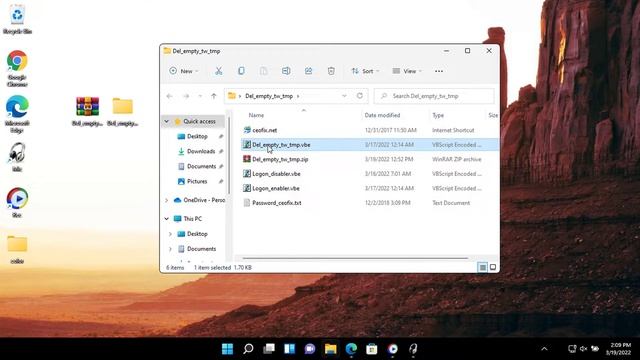
Task: Click the Share icon in Explorer toolbar
Action: click(309, 71)
